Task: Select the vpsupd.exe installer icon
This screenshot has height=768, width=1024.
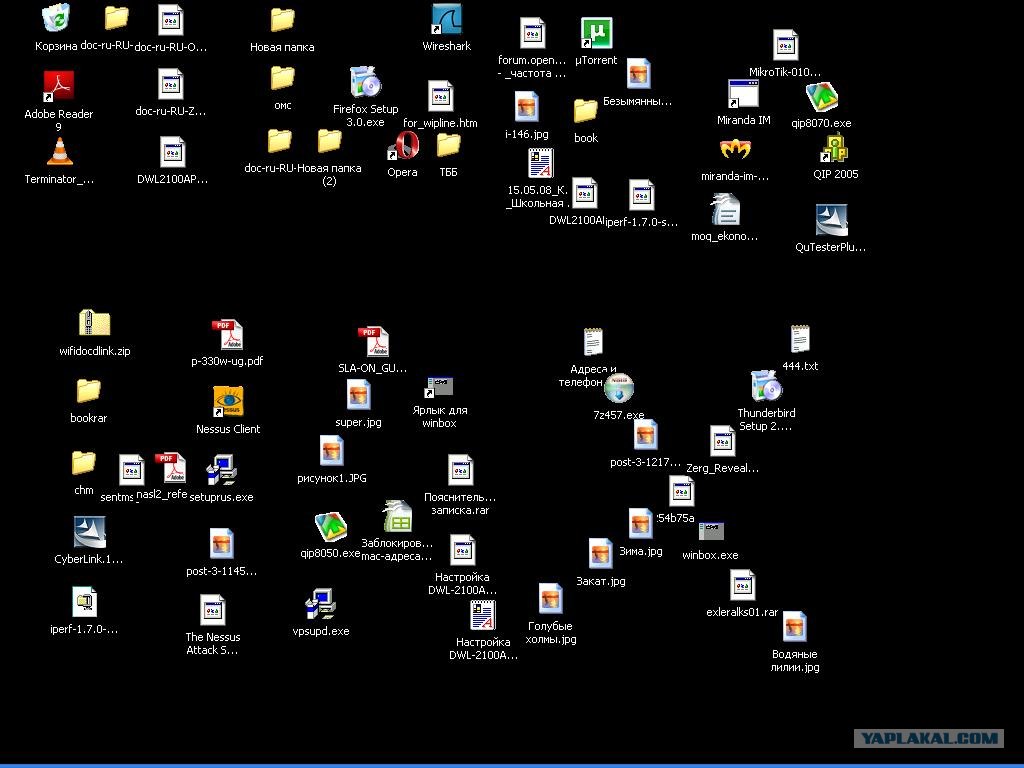Action: click(321, 604)
